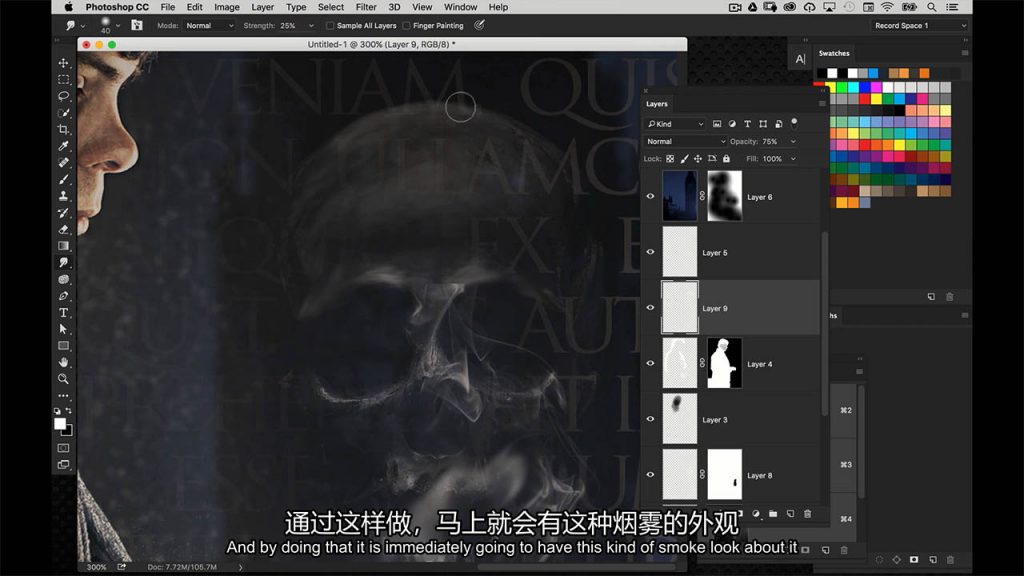Screen dimensions: 1024x576
Task: Open the tool preset picker
Action: point(82,25)
